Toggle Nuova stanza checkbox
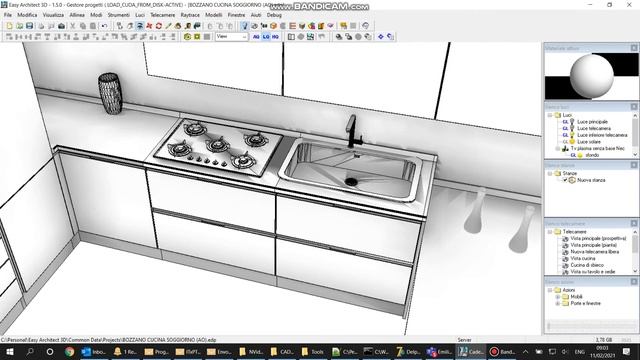640x360 pixels. point(565,180)
